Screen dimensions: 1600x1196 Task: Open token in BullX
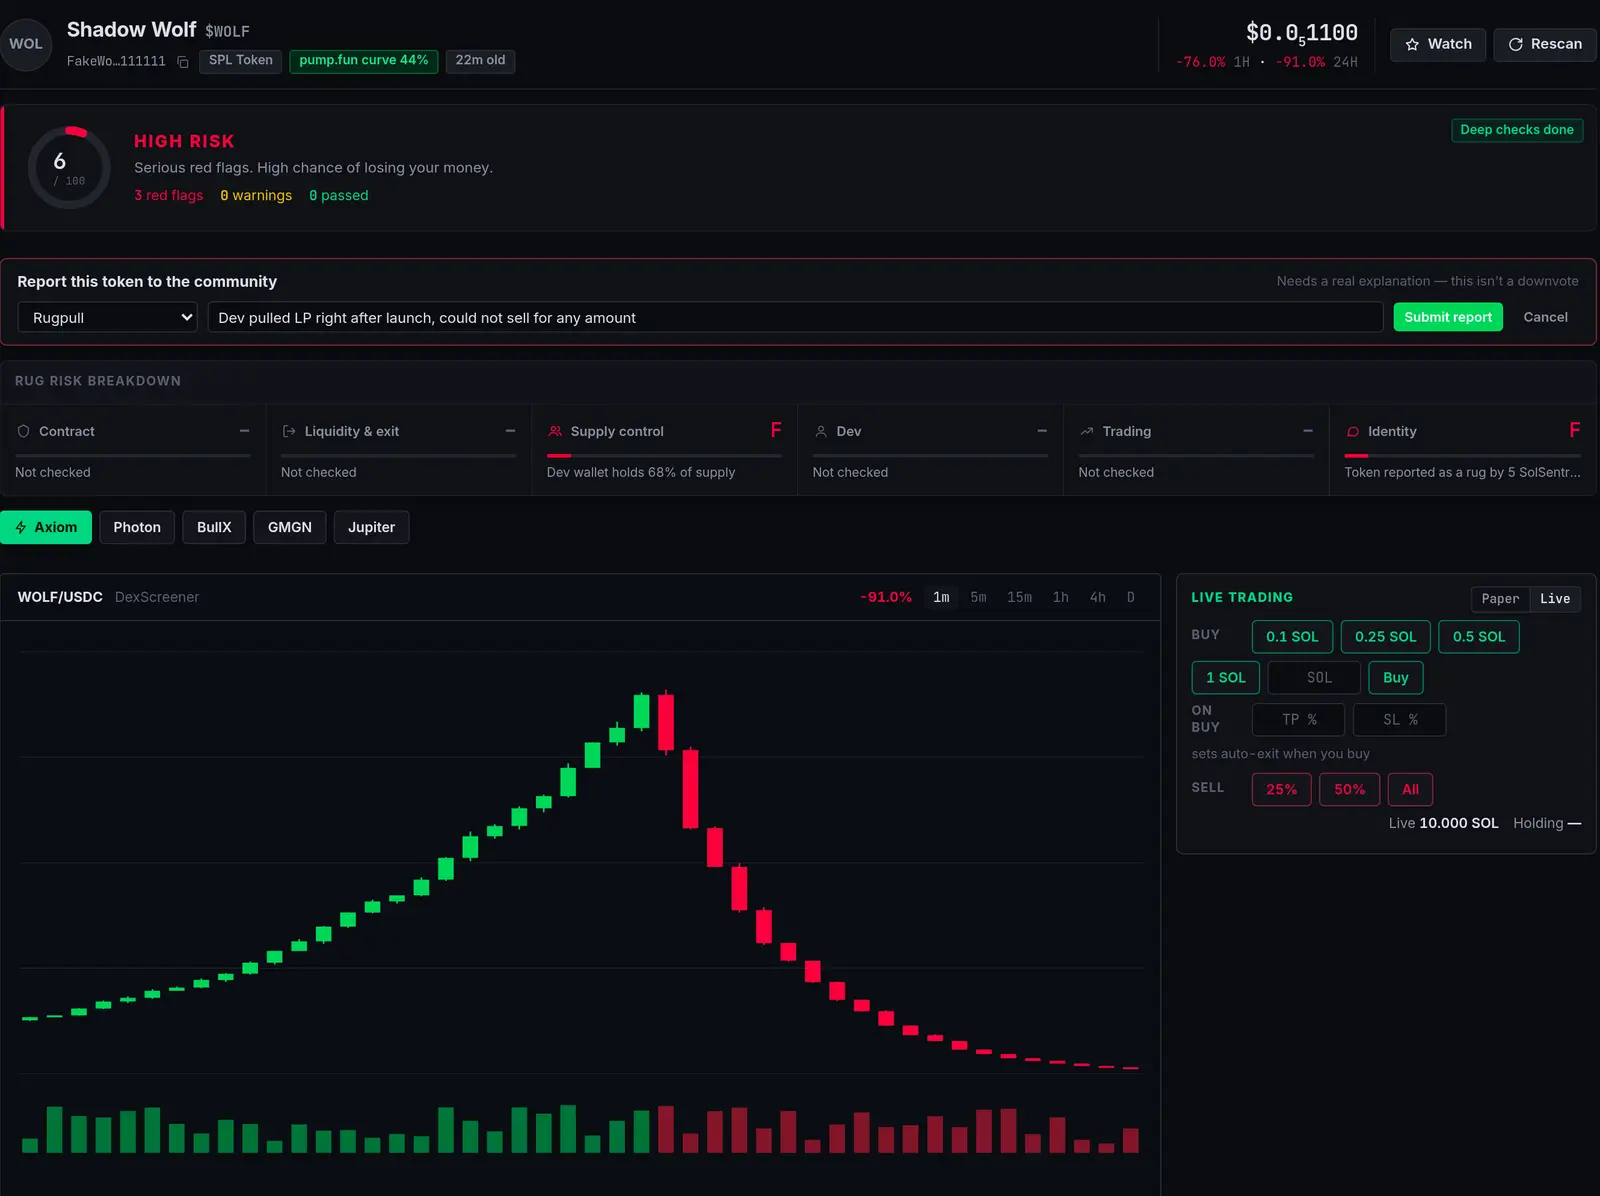click(x=214, y=527)
